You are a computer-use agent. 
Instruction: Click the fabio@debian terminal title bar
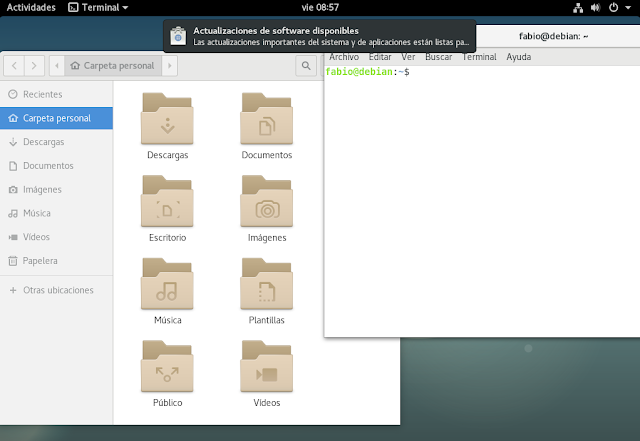tap(553, 36)
